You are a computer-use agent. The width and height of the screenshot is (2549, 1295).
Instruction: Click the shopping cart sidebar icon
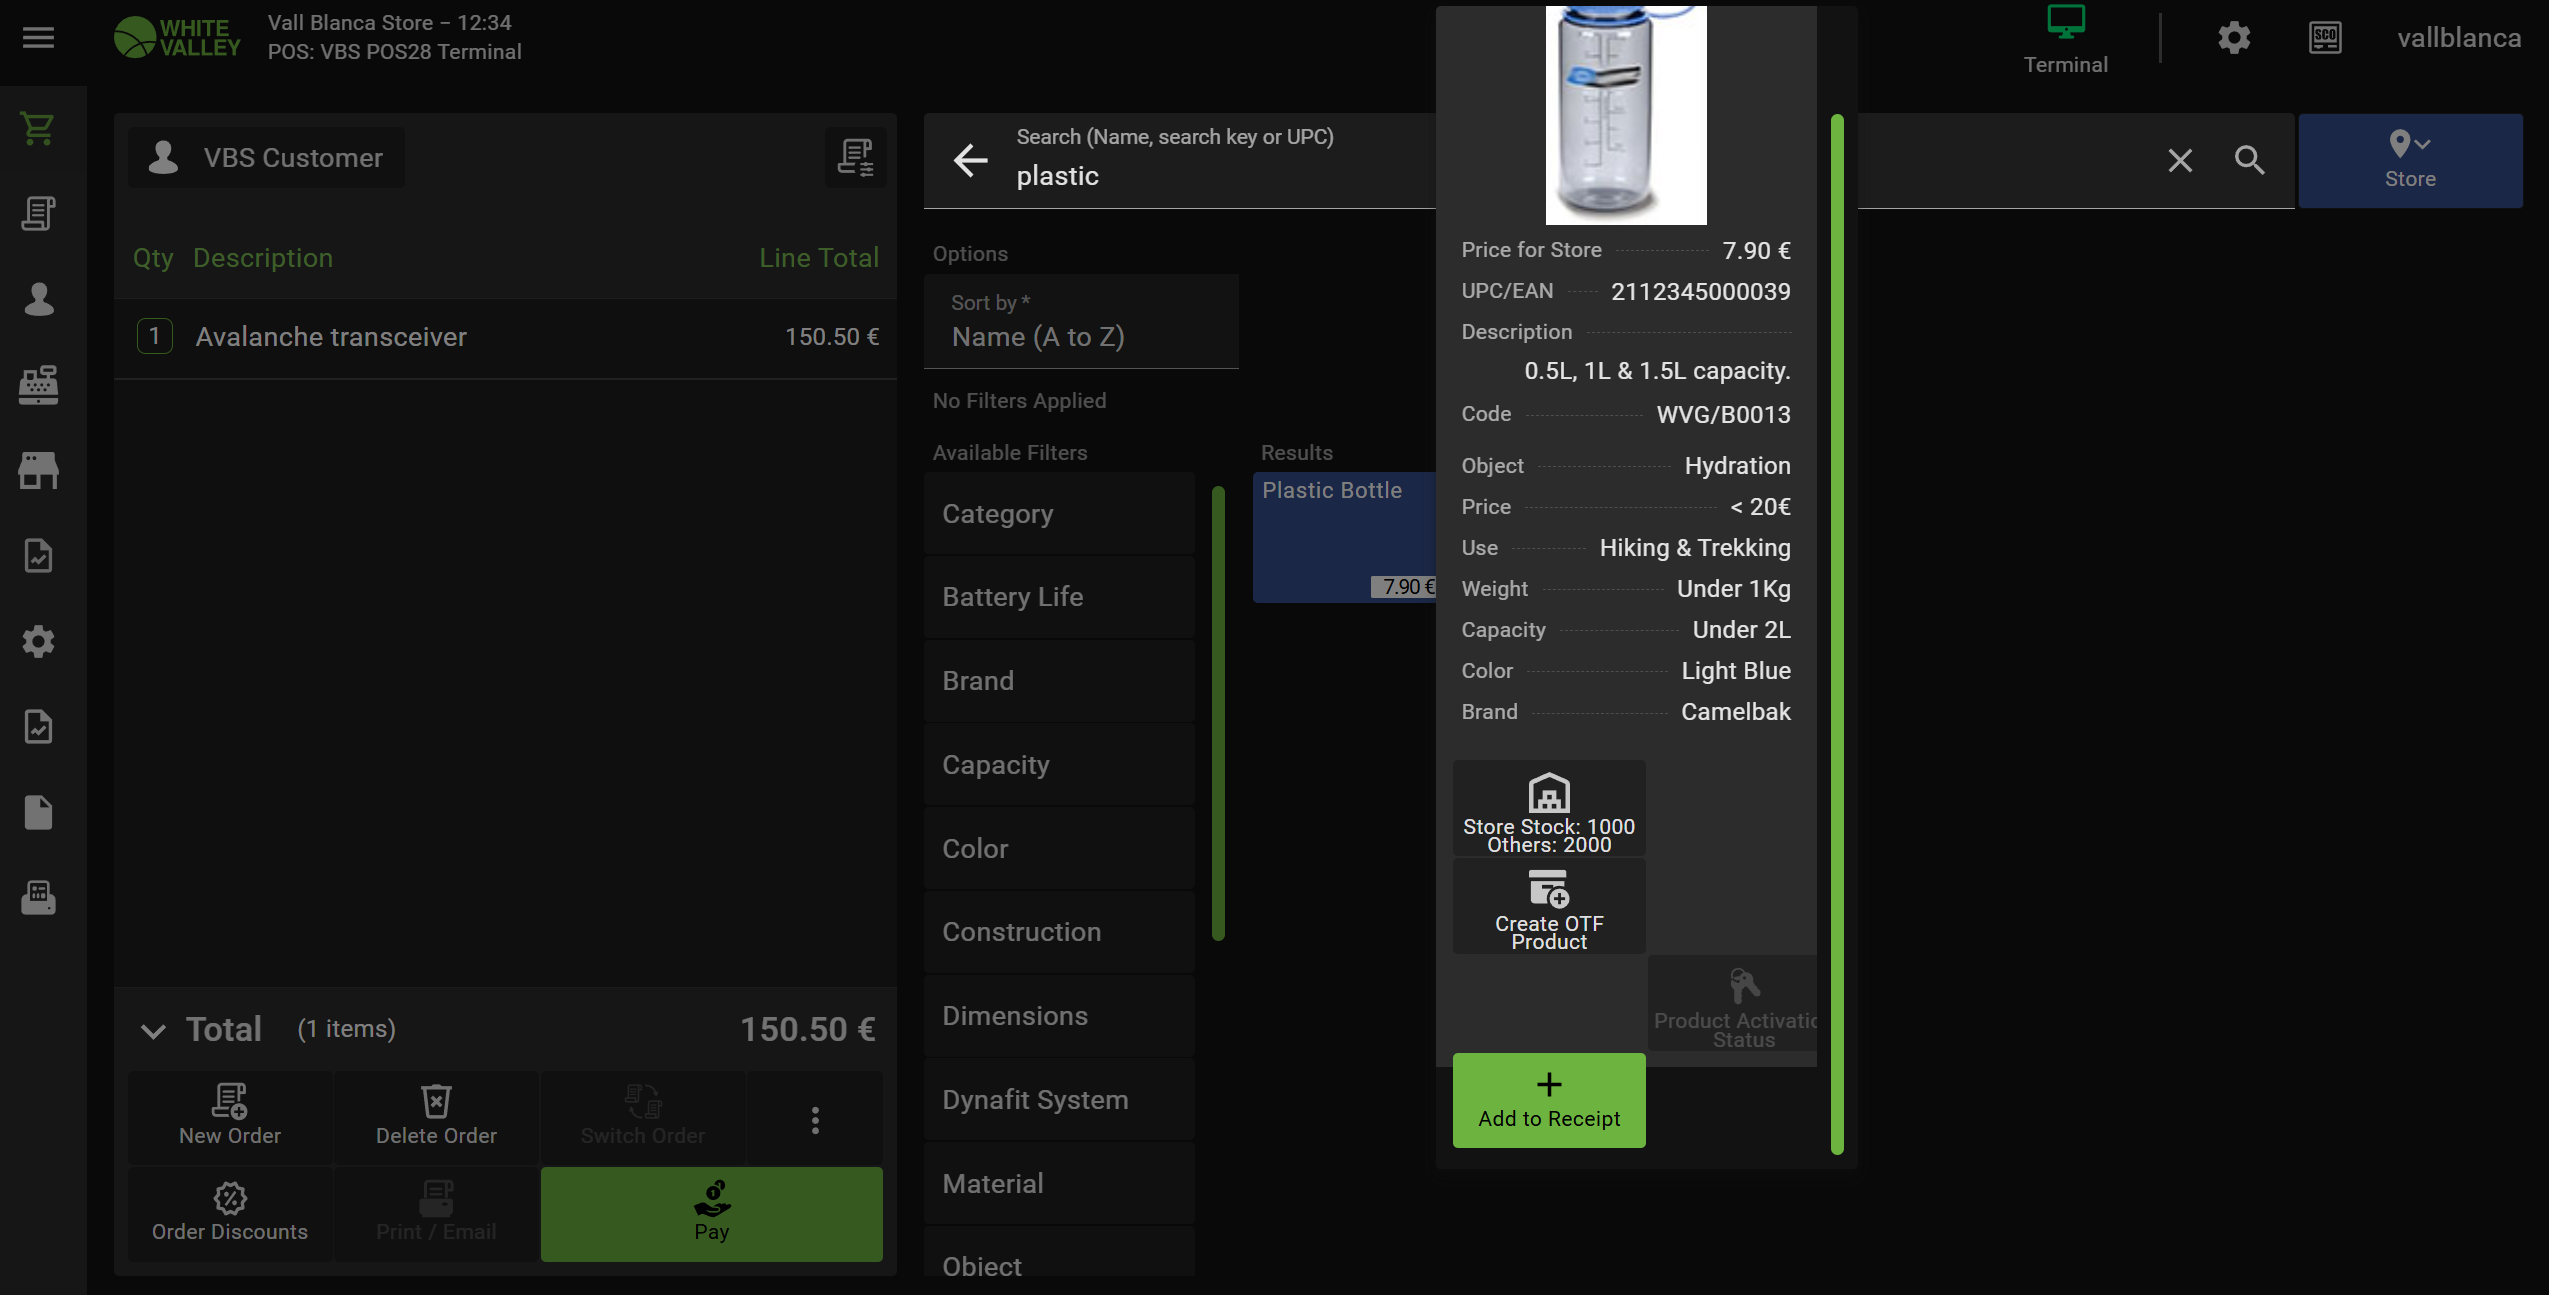click(38, 128)
